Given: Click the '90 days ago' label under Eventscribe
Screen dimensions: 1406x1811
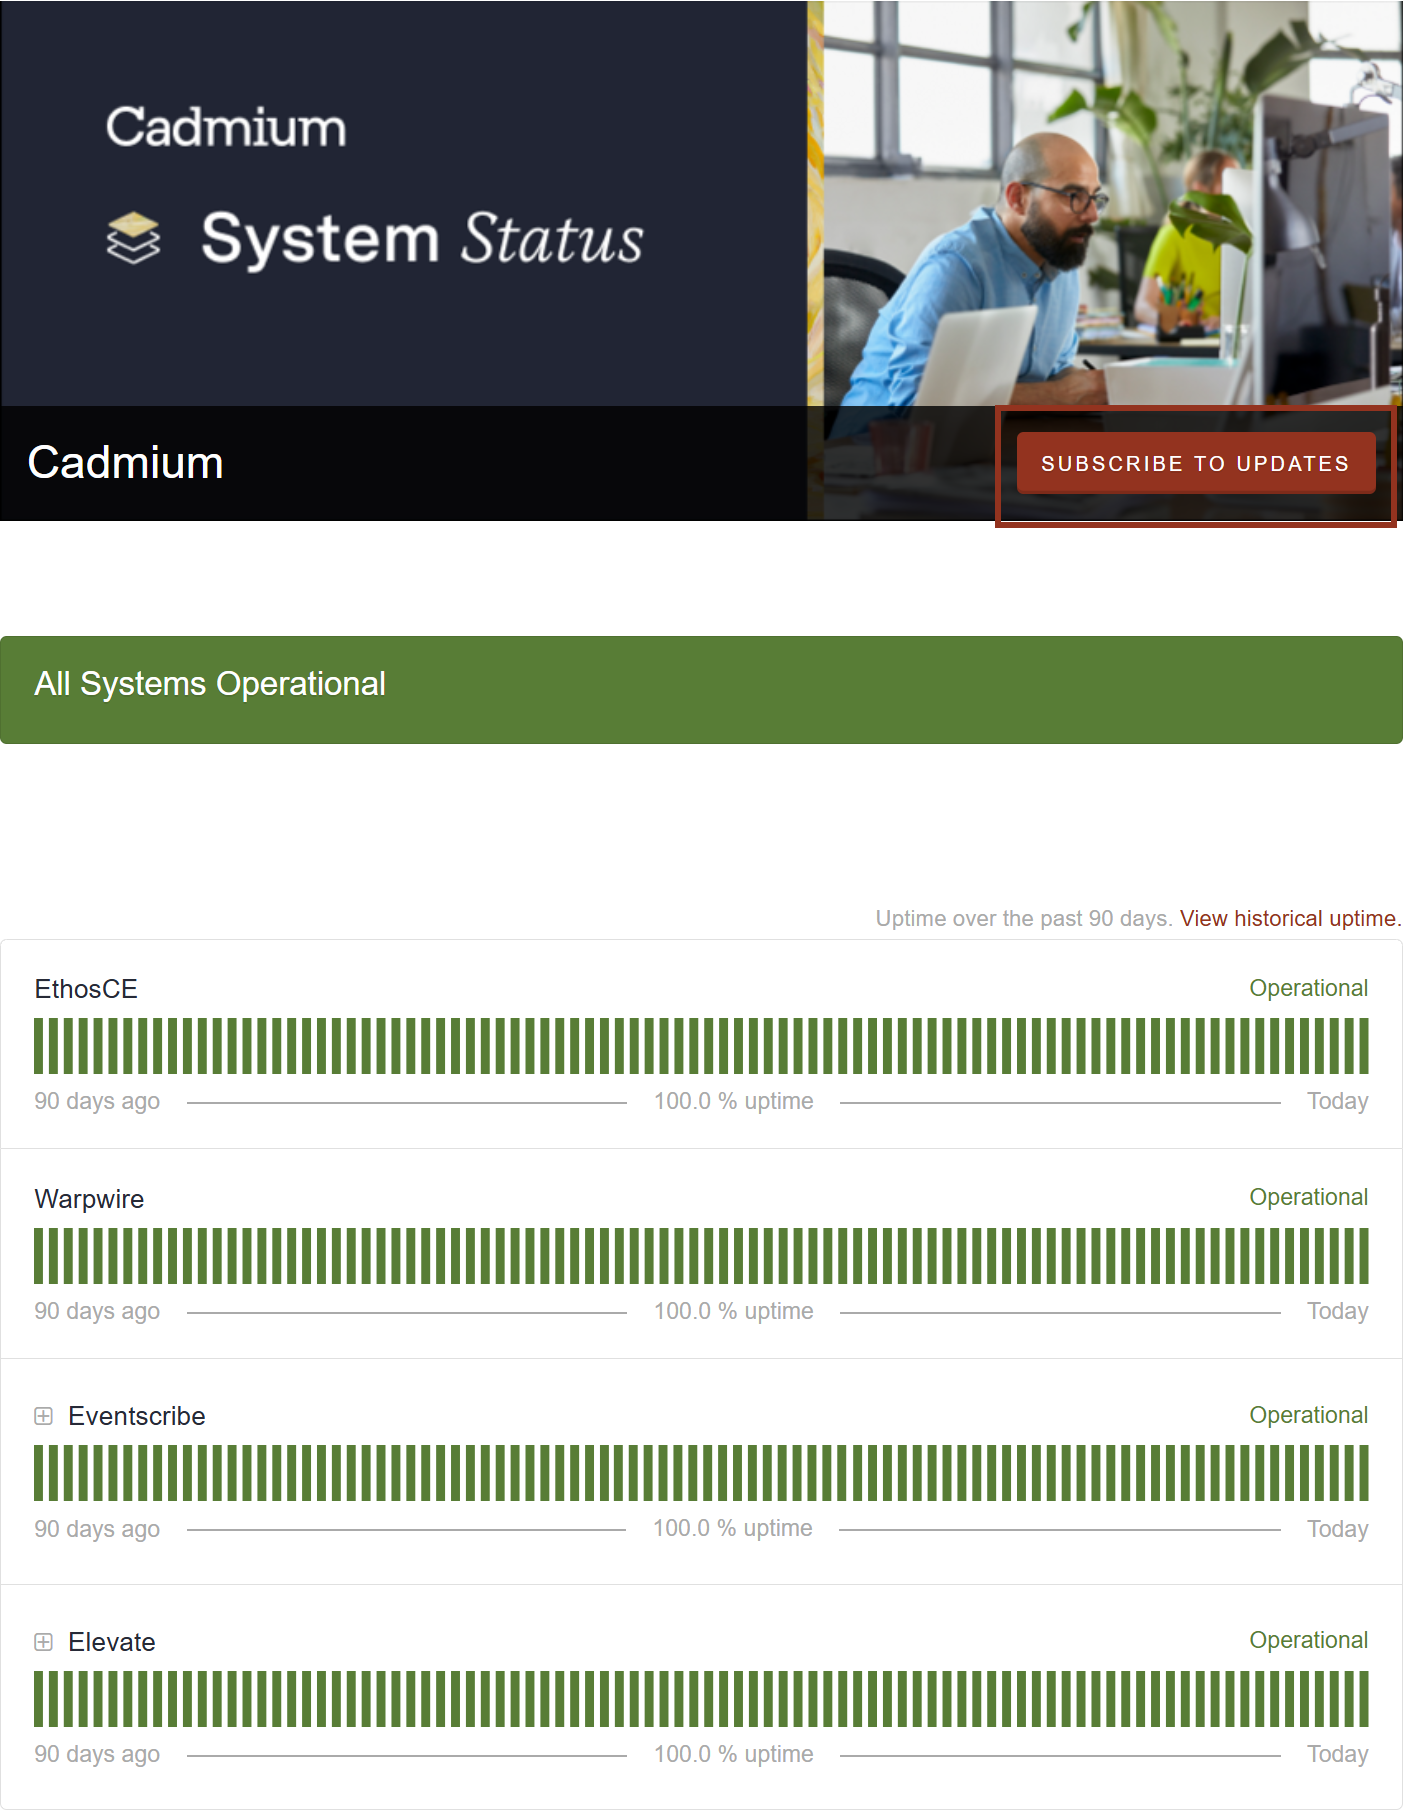Looking at the screenshot, I should click(97, 1529).
